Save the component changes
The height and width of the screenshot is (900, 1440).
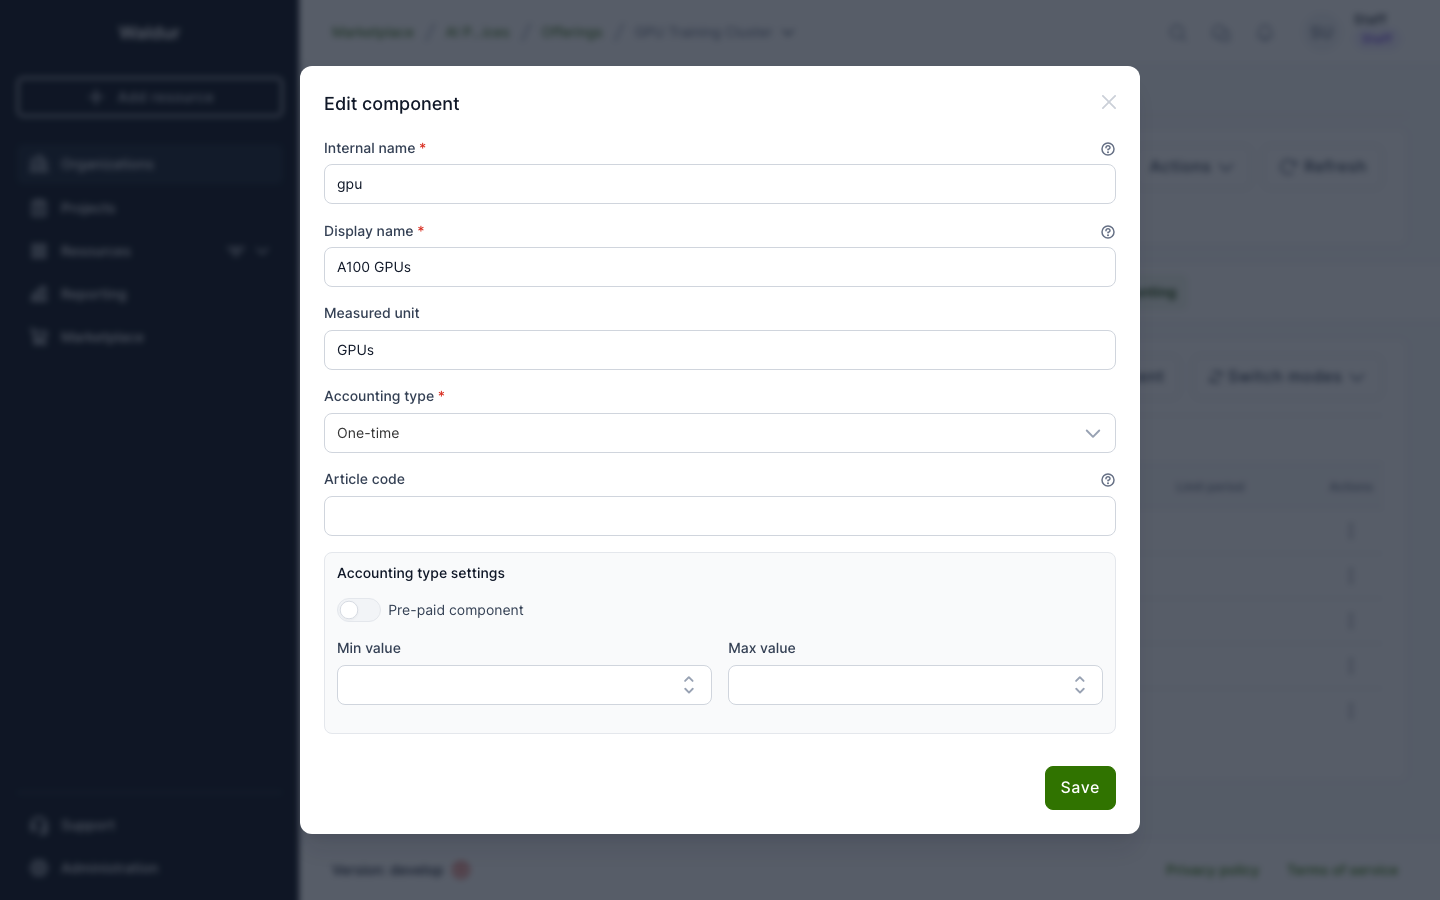(1079, 788)
